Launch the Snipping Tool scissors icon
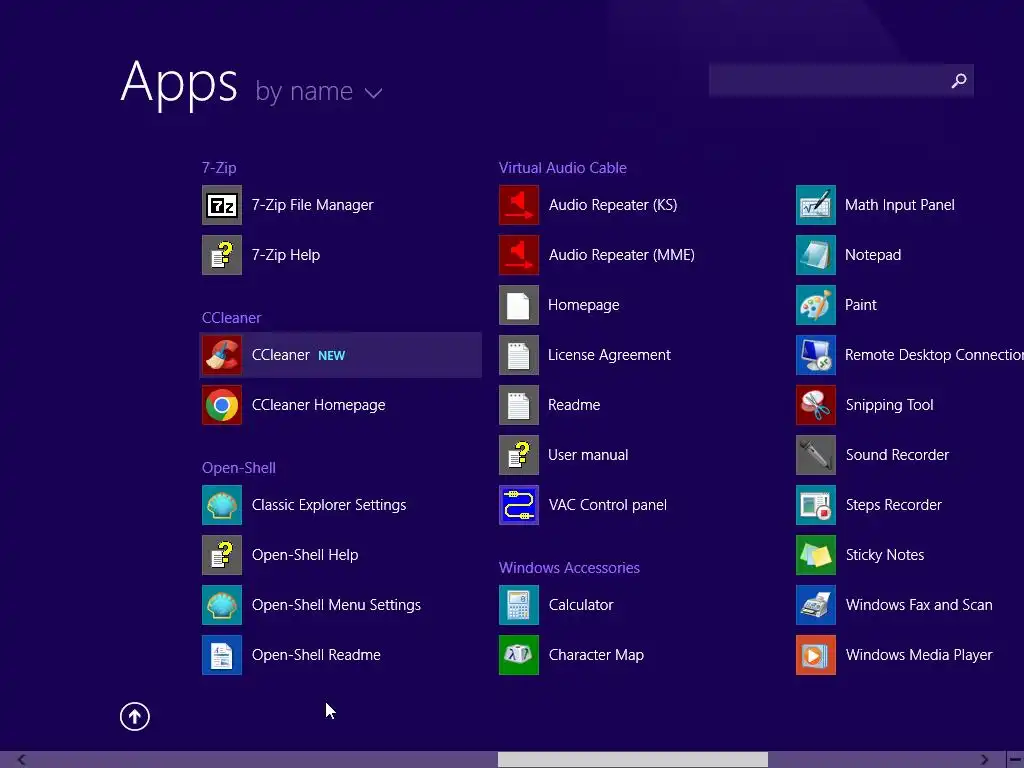 pos(816,405)
